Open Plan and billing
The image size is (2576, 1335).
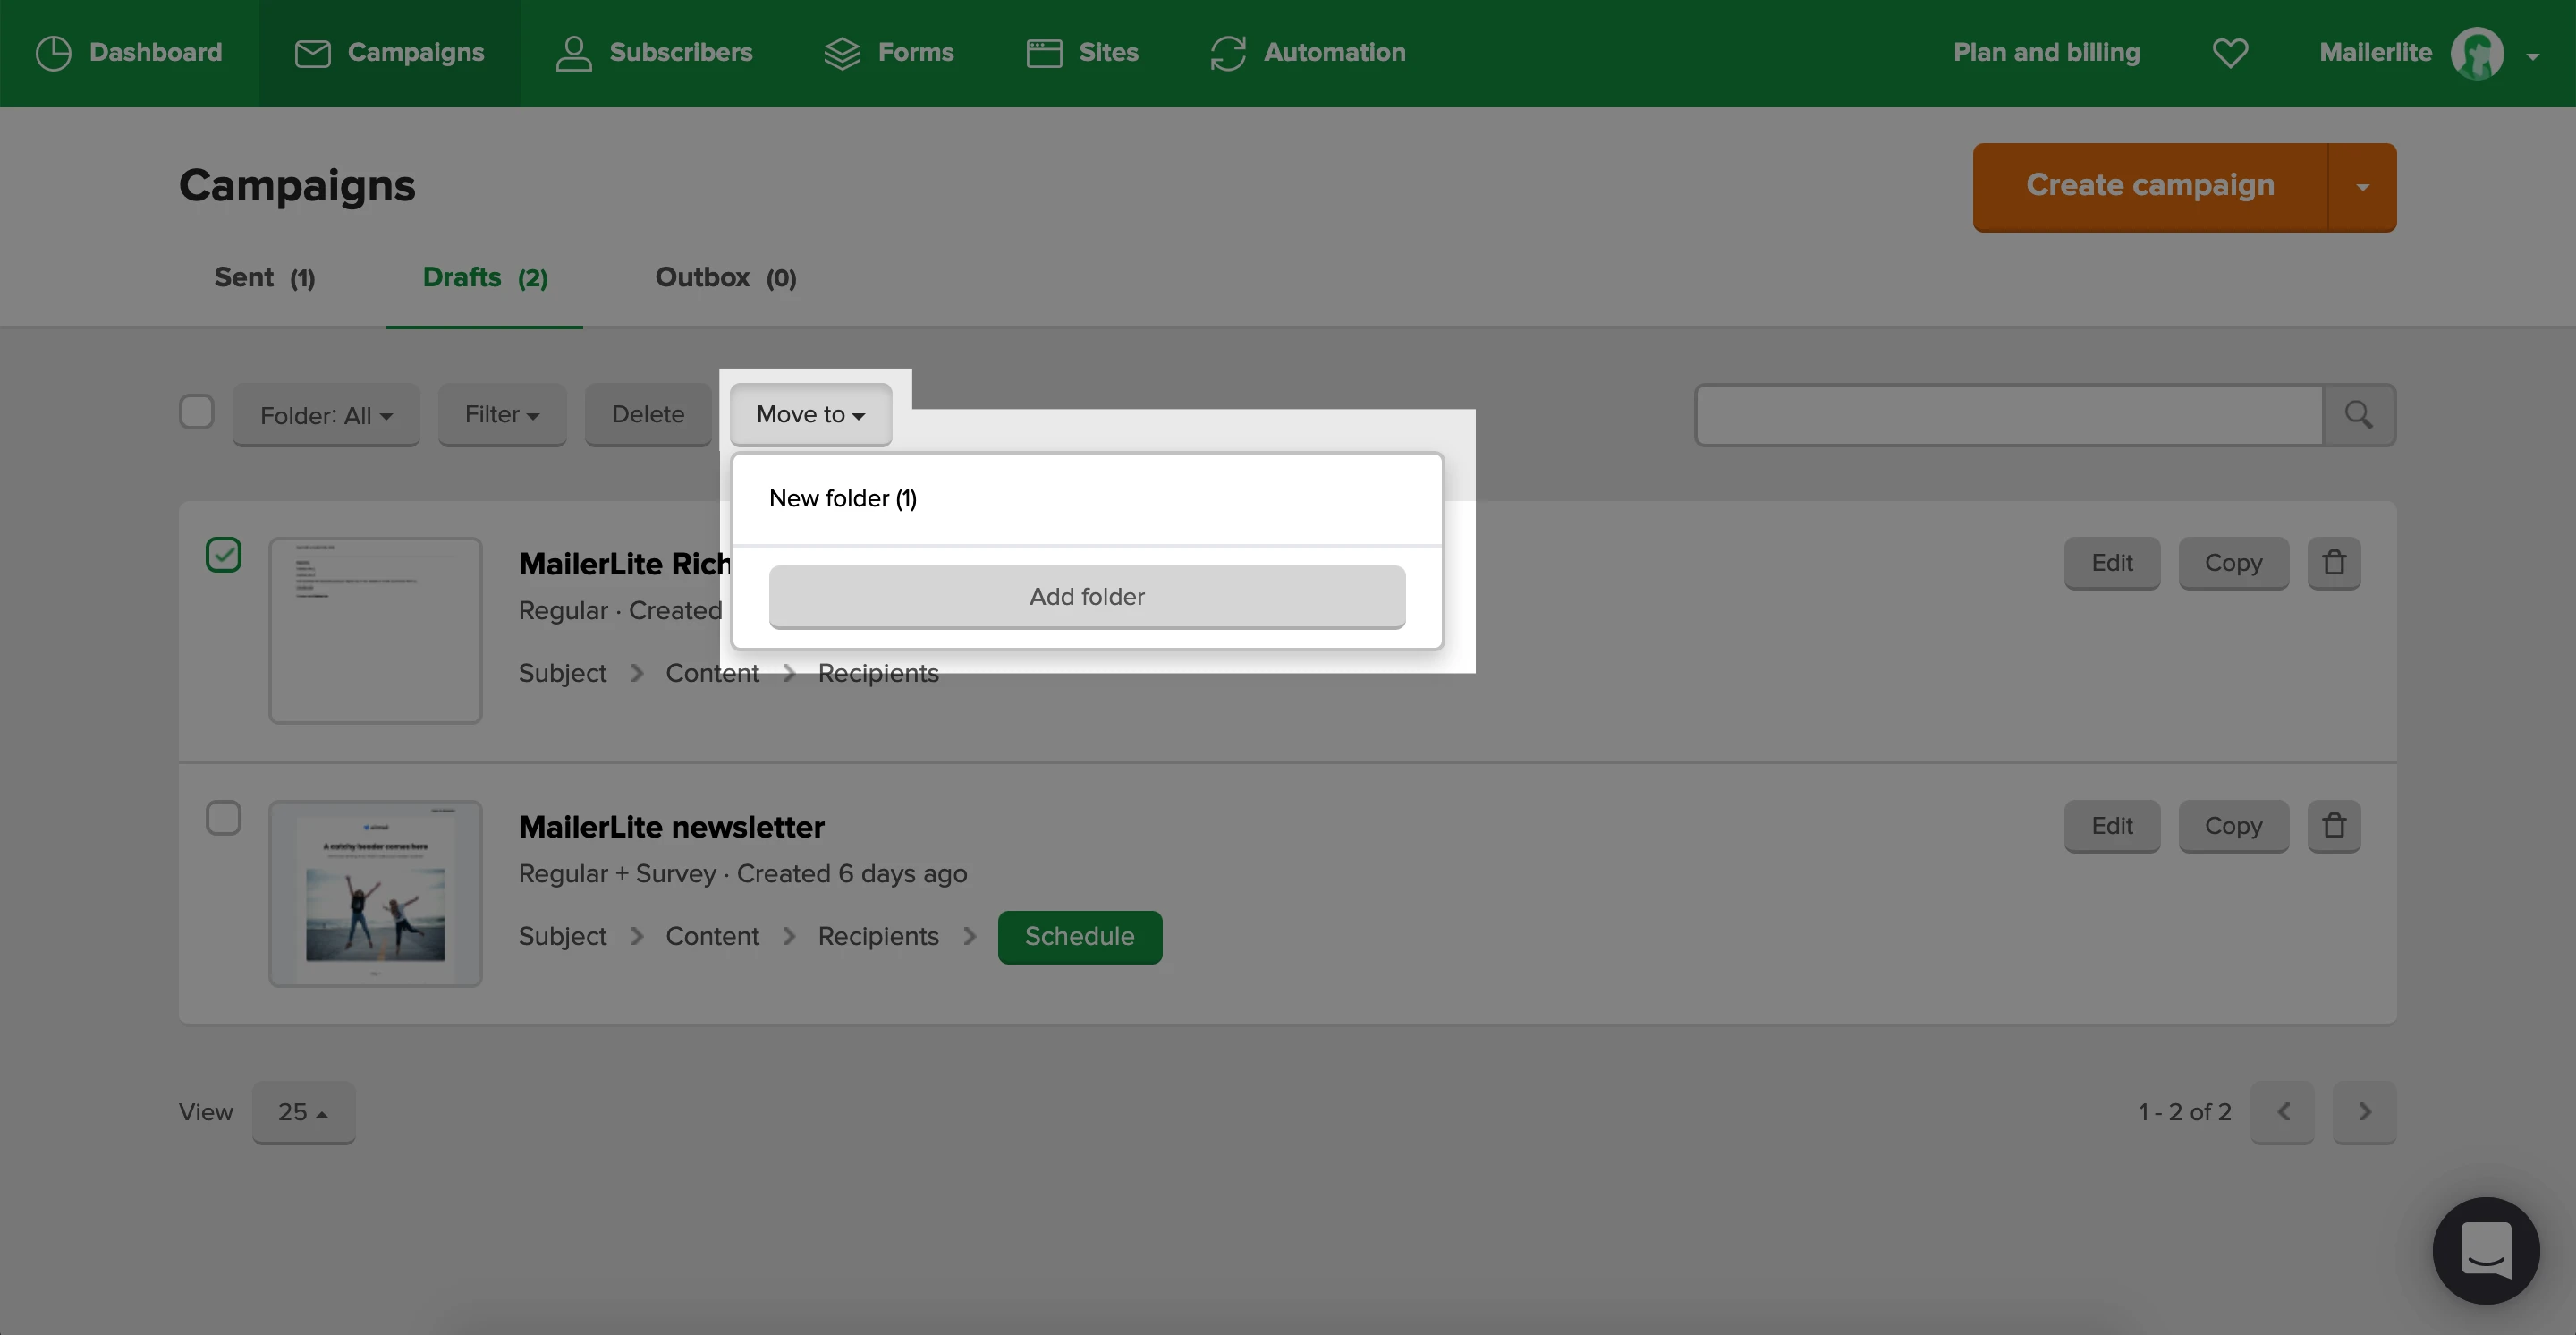(x=2046, y=53)
